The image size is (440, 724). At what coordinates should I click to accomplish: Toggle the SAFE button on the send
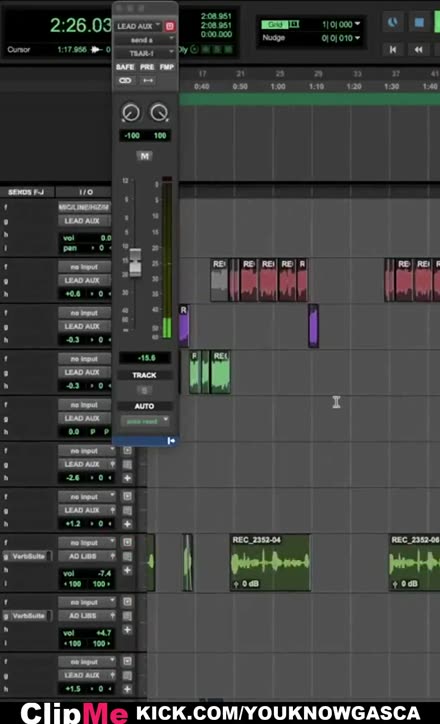(x=125, y=67)
